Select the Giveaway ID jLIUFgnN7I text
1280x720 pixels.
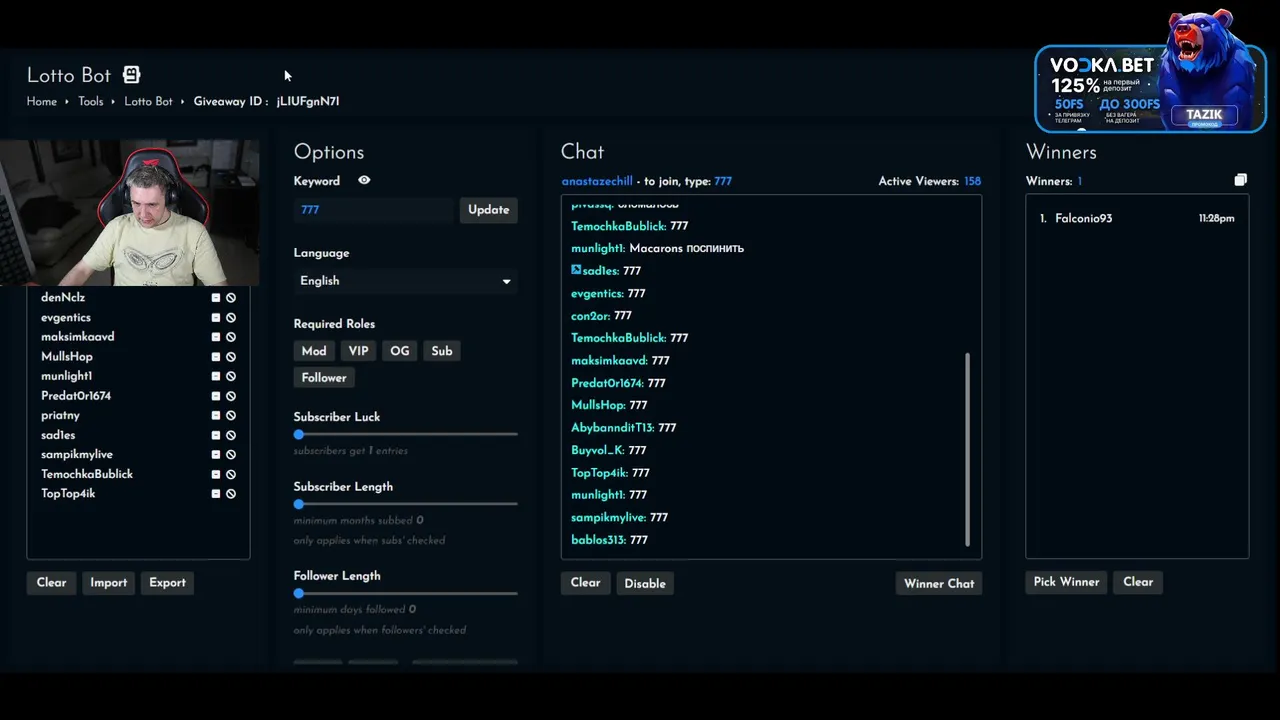coord(308,102)
